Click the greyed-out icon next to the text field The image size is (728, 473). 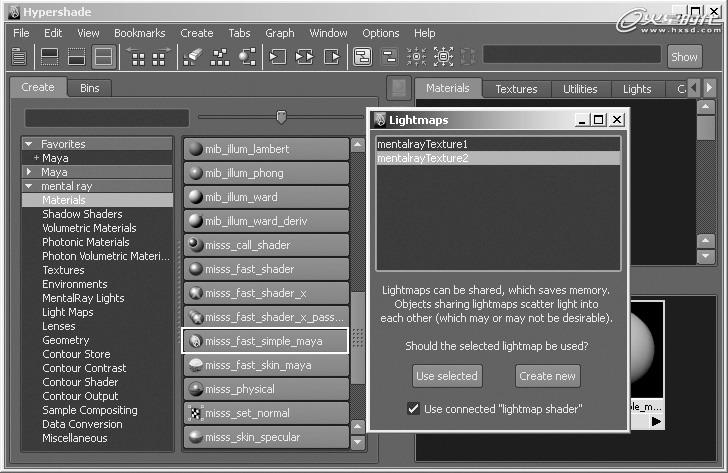[x=468, y=57]
